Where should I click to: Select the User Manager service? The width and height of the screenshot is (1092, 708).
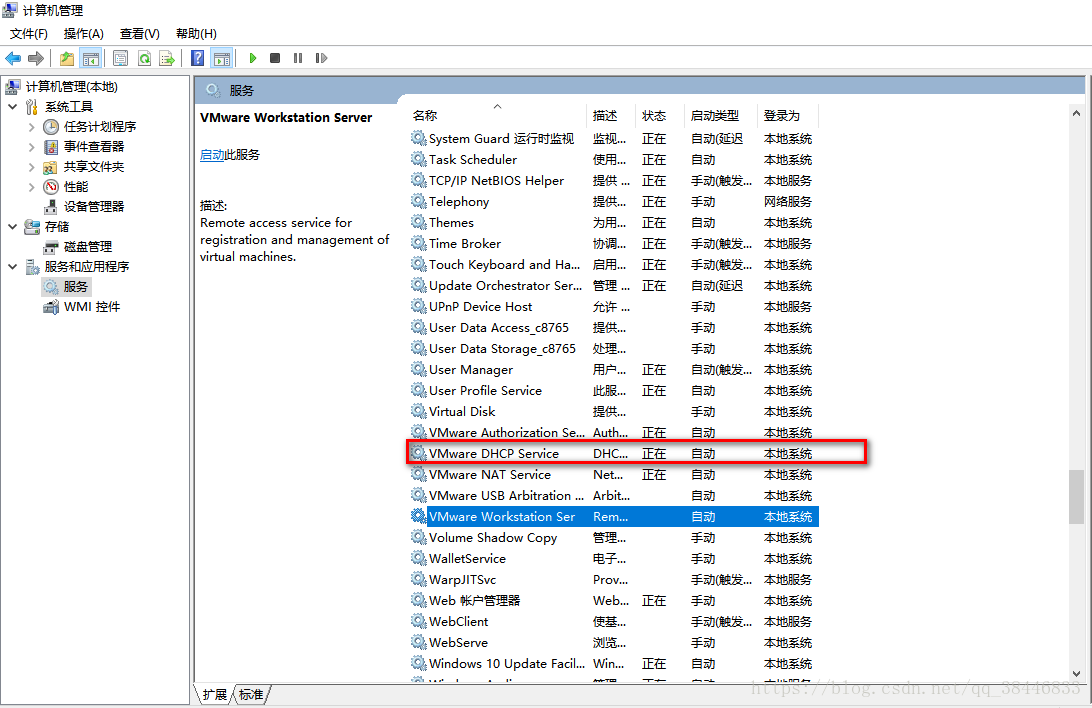tap(614, 370)
